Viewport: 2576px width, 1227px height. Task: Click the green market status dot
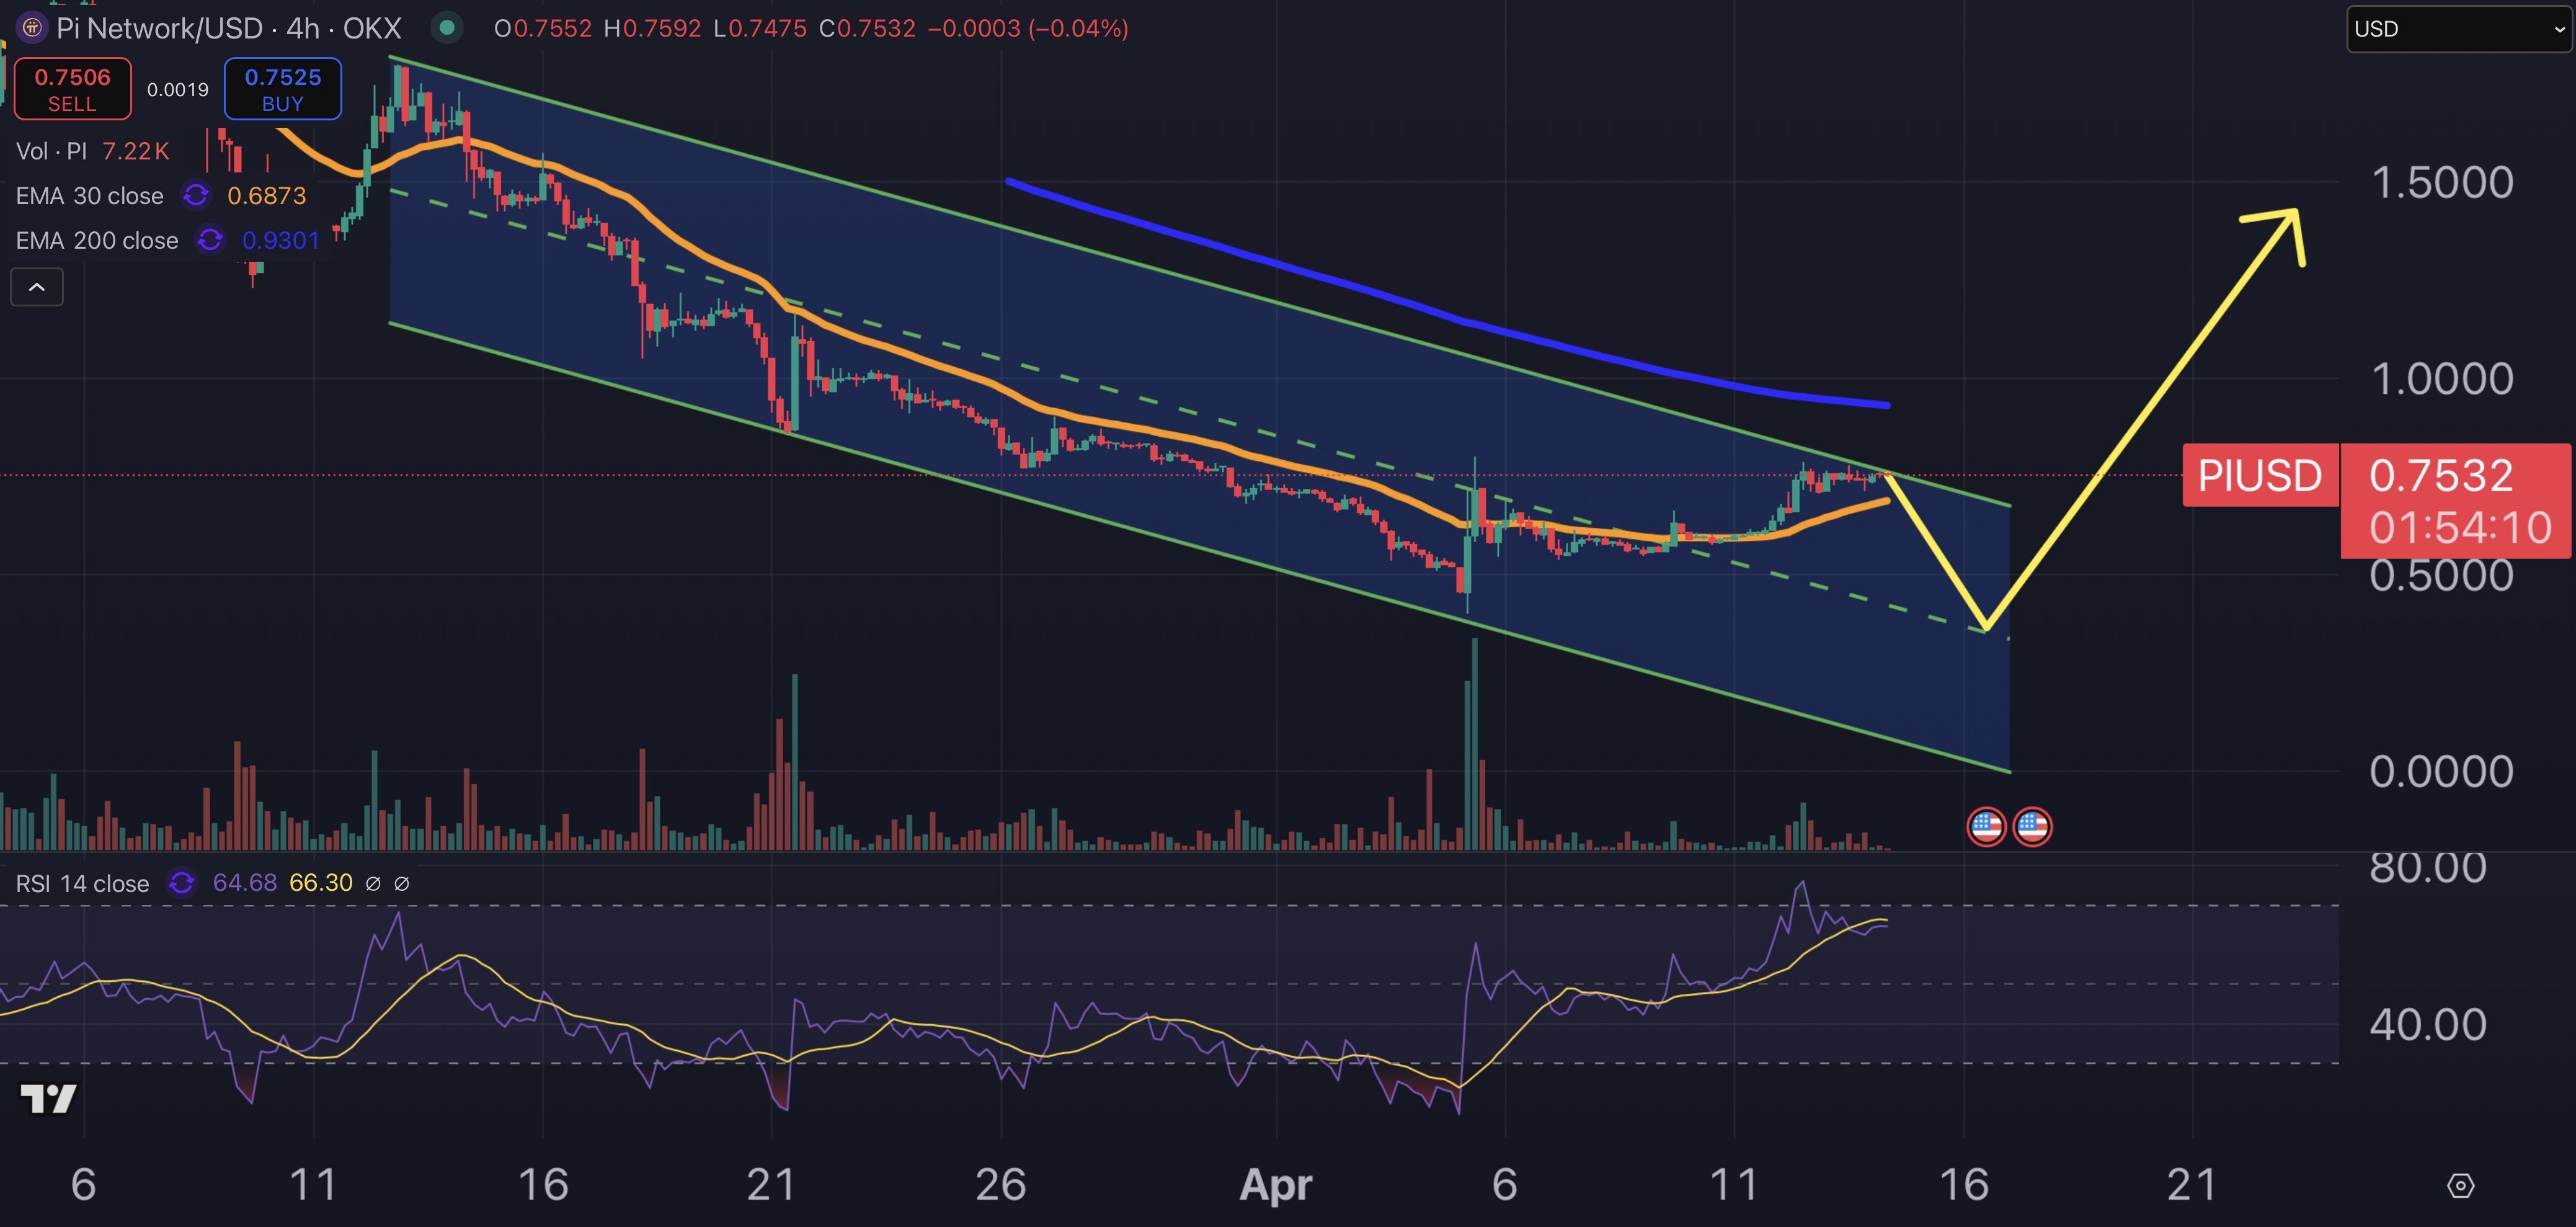click(447, 28)
